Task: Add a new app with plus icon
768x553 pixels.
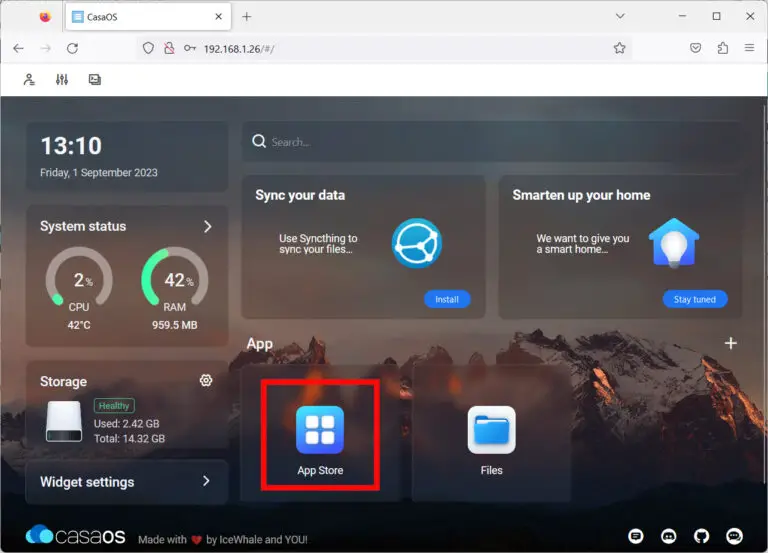Action: pyautogui.click(x=730, y=343)
